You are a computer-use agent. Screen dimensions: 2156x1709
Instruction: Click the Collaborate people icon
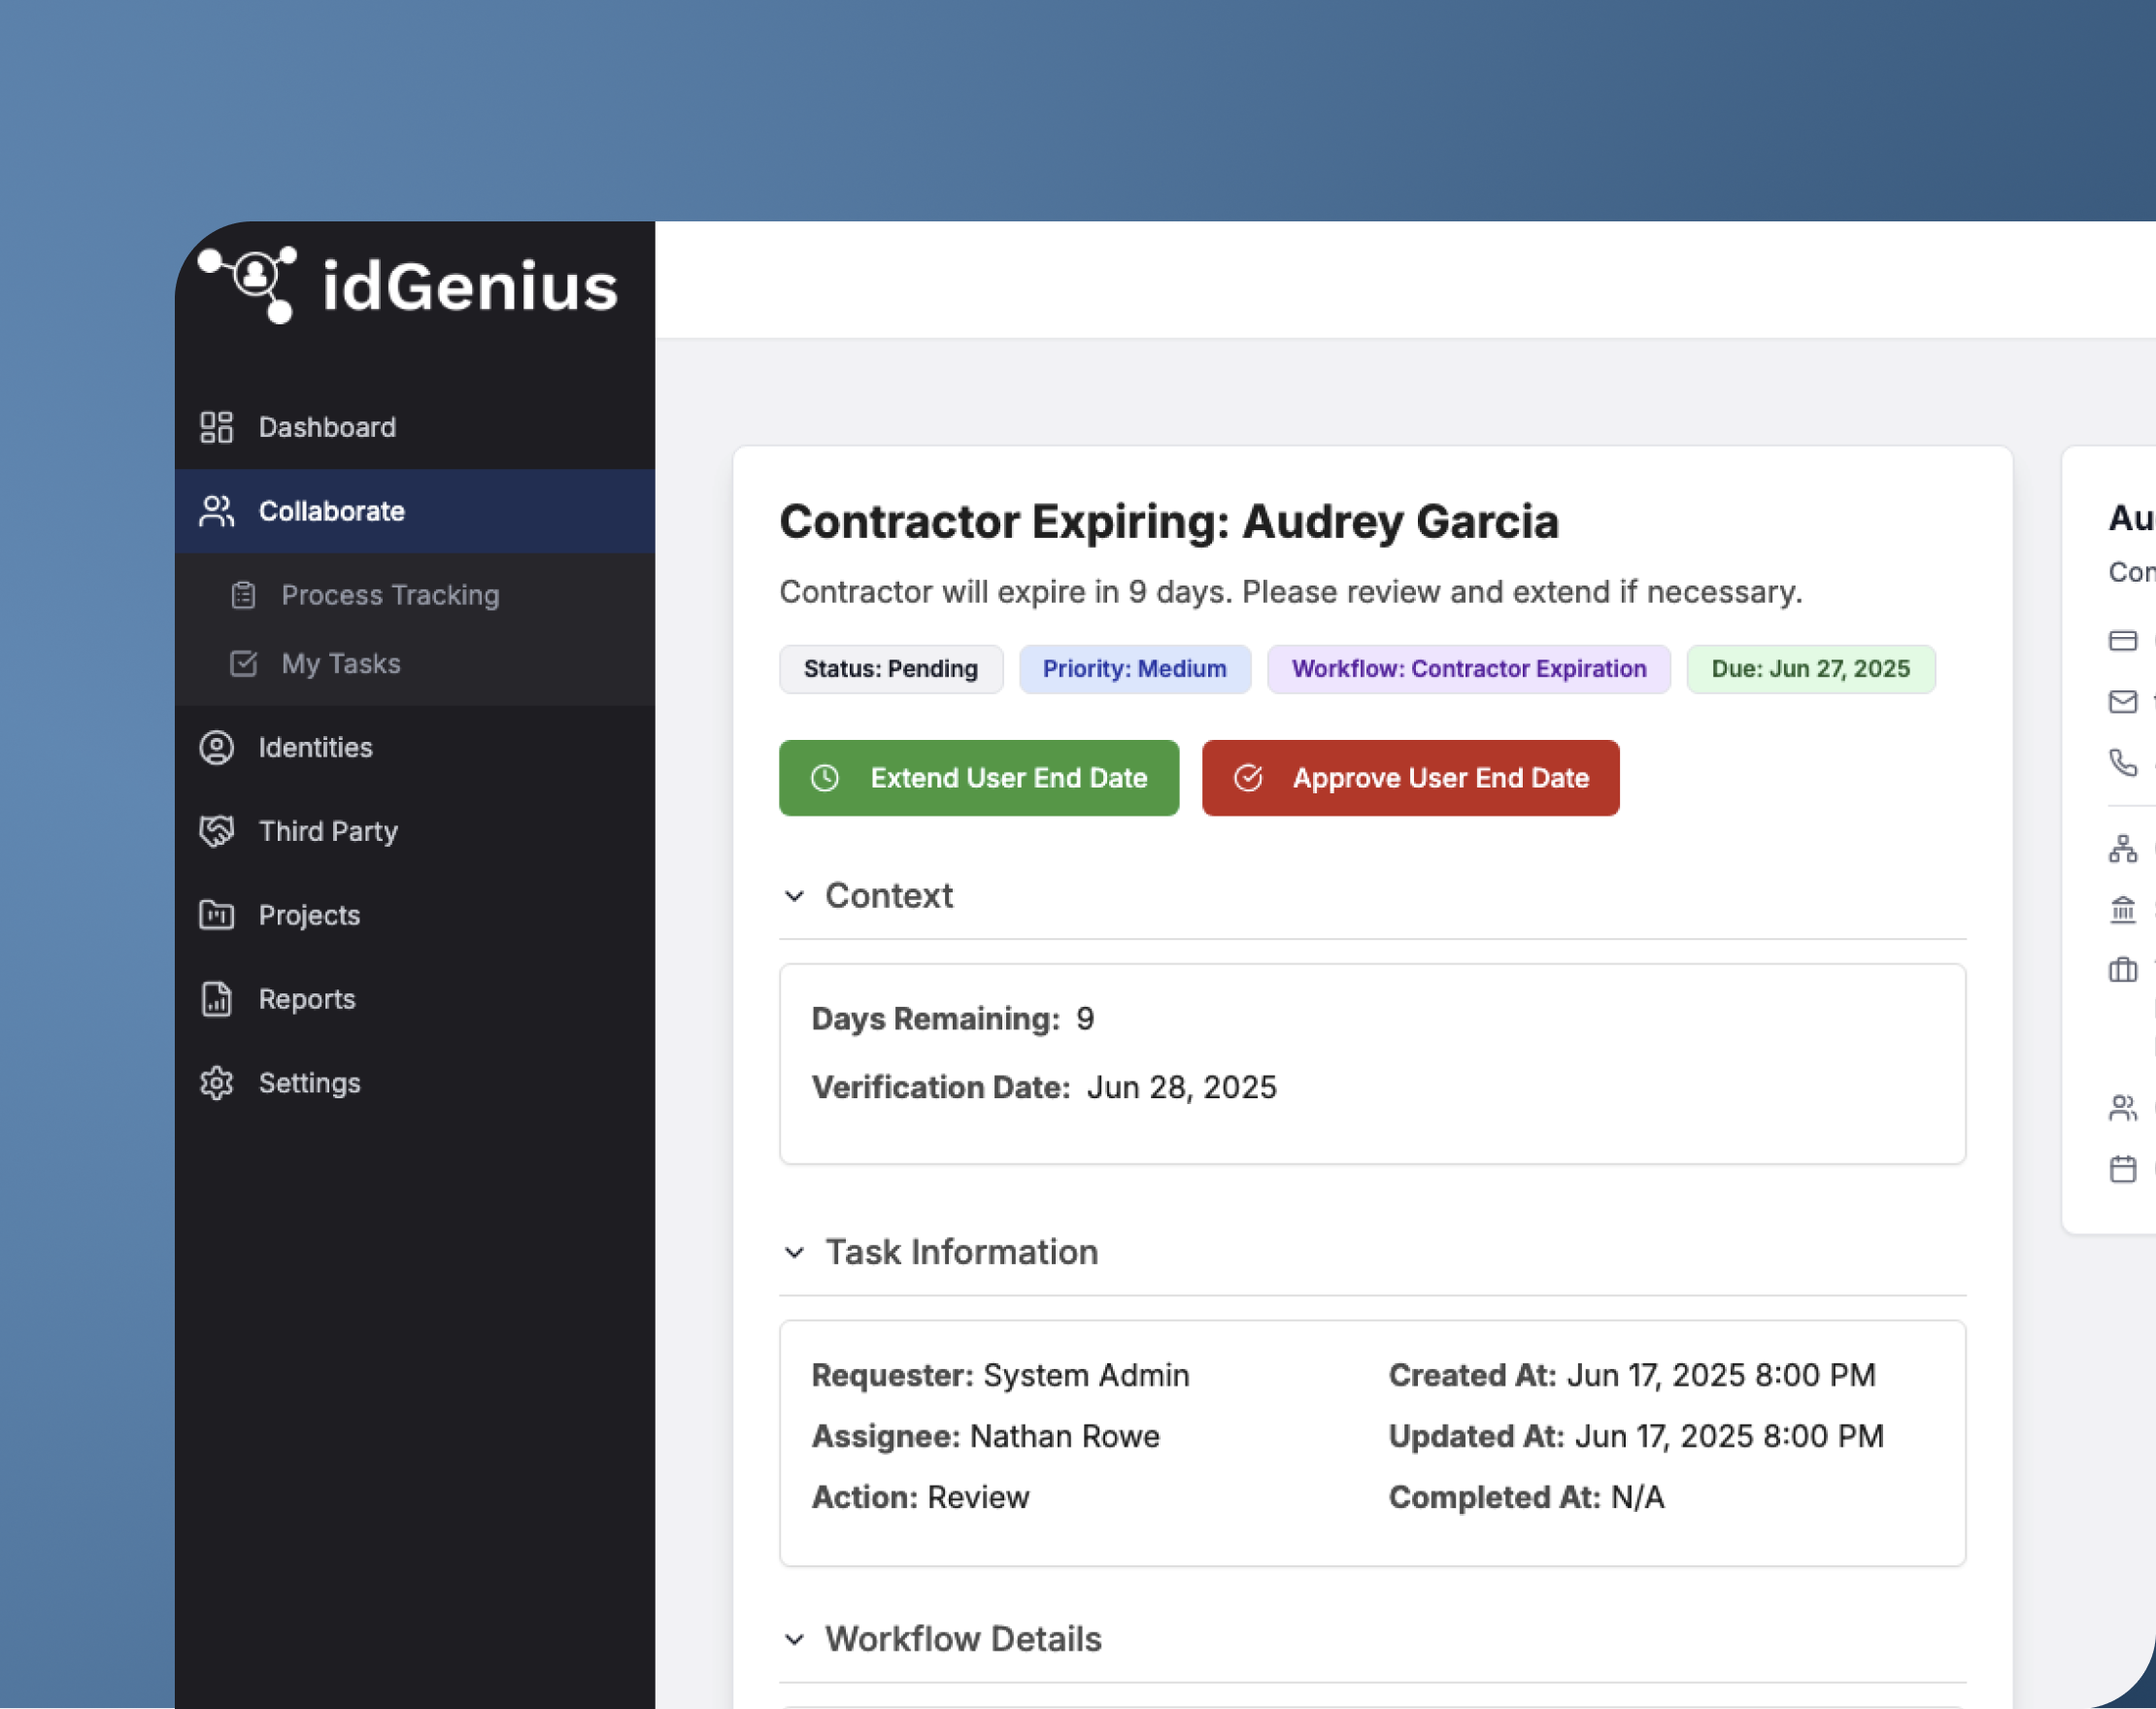pos(216,511)
